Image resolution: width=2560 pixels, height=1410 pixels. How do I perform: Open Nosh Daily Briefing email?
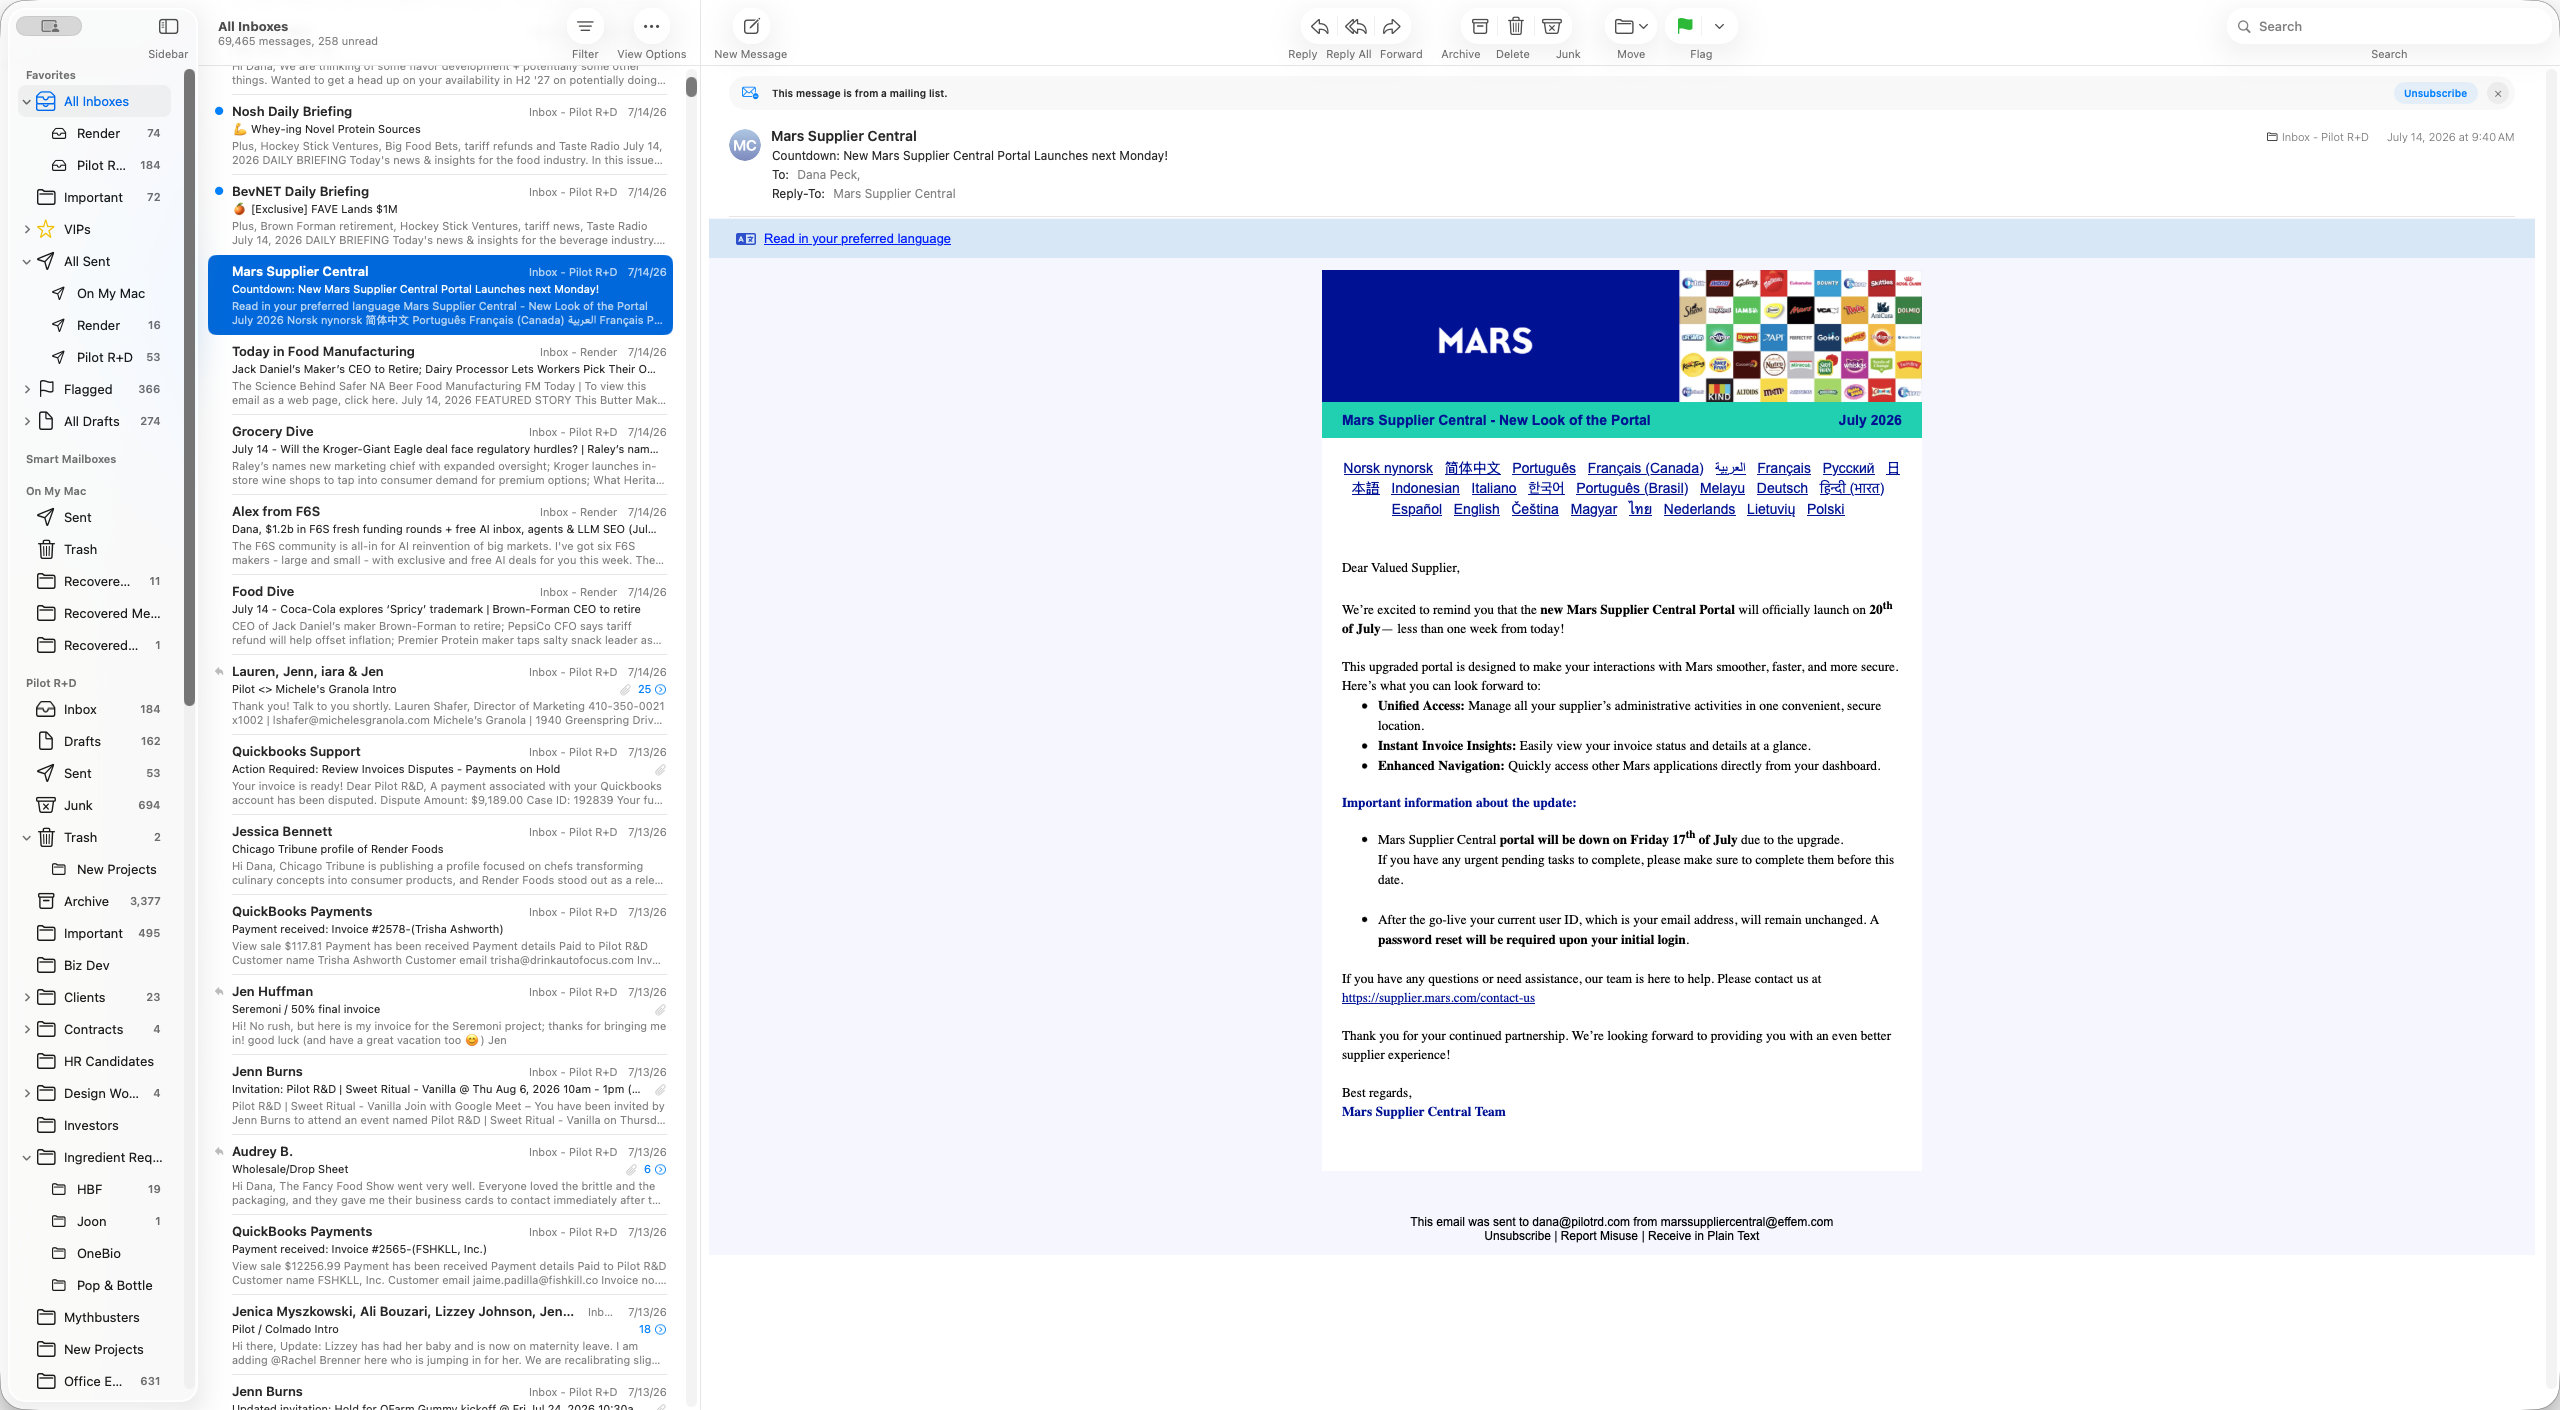[440, 136]
